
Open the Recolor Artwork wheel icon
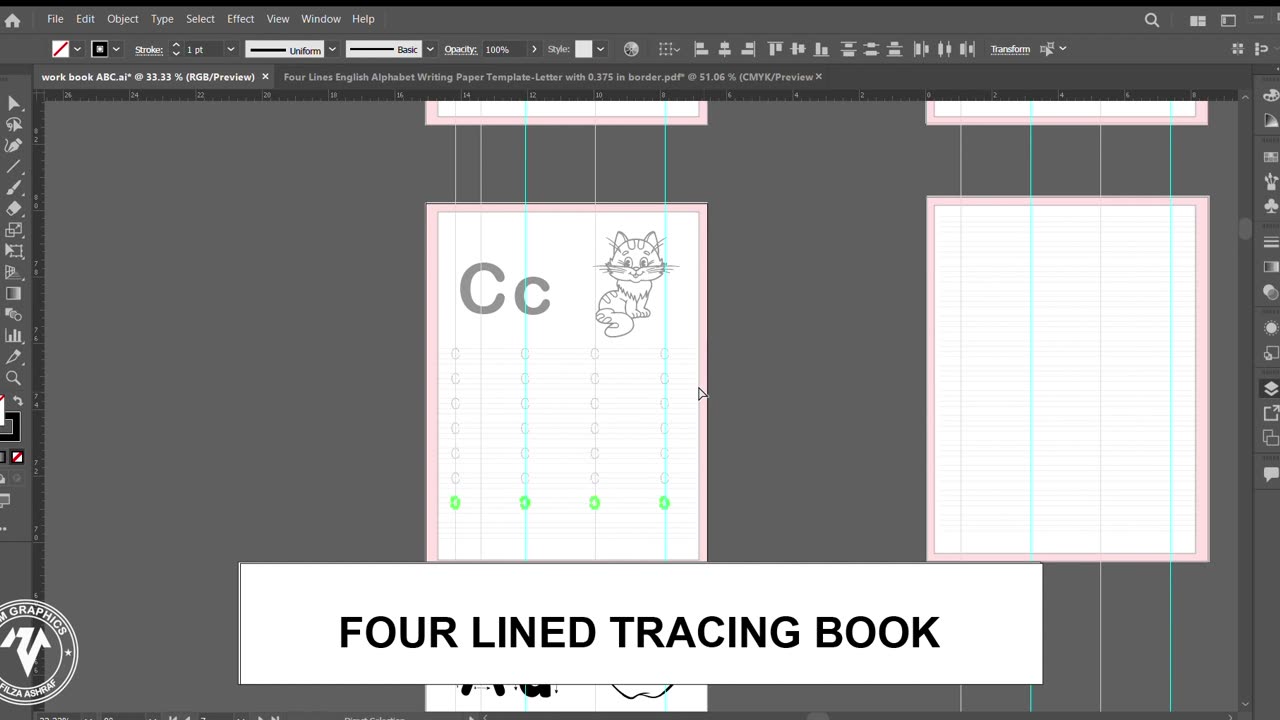click(x=631, y=49)
